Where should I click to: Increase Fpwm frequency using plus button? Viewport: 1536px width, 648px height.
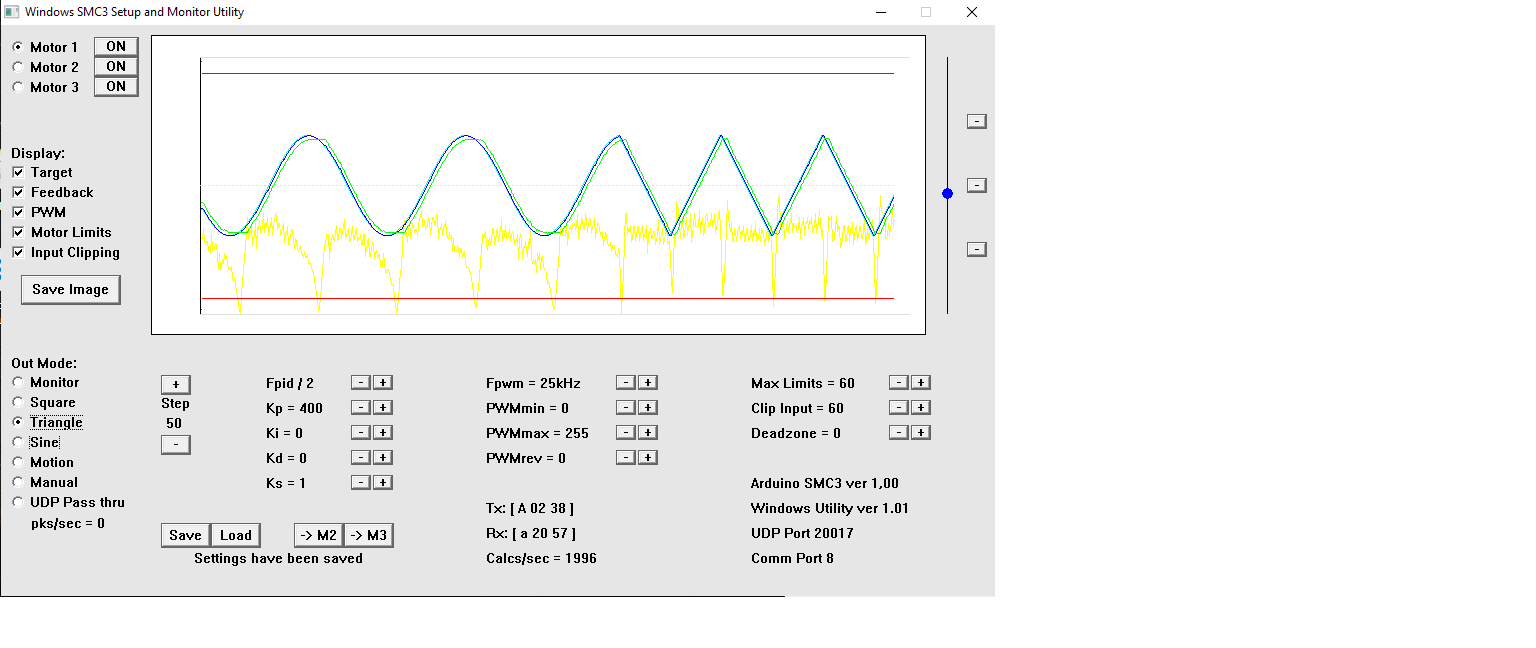(x=647, y=383)
